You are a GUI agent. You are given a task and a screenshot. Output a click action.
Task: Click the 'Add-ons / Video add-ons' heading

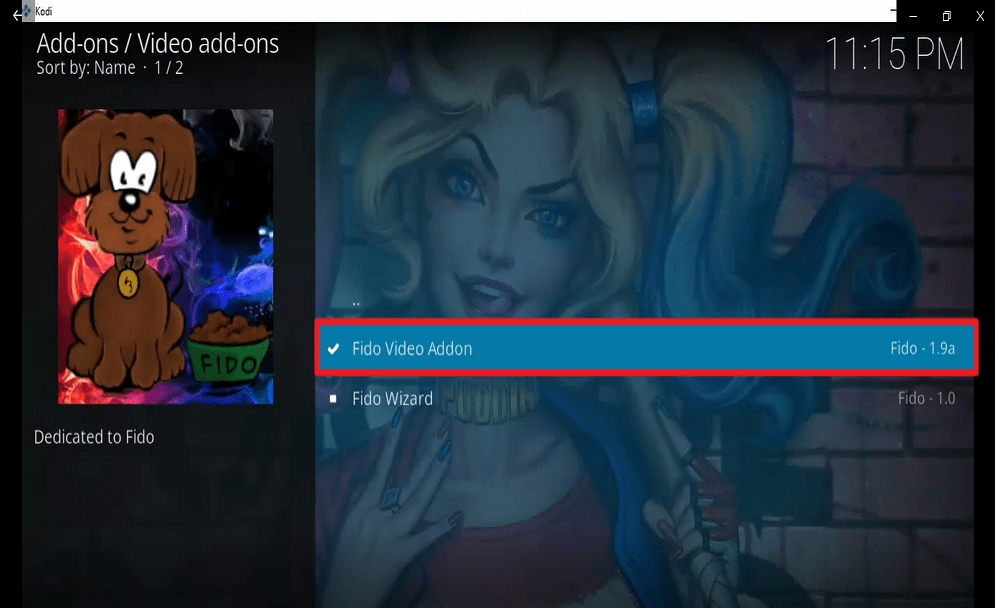tap(157, 44)
